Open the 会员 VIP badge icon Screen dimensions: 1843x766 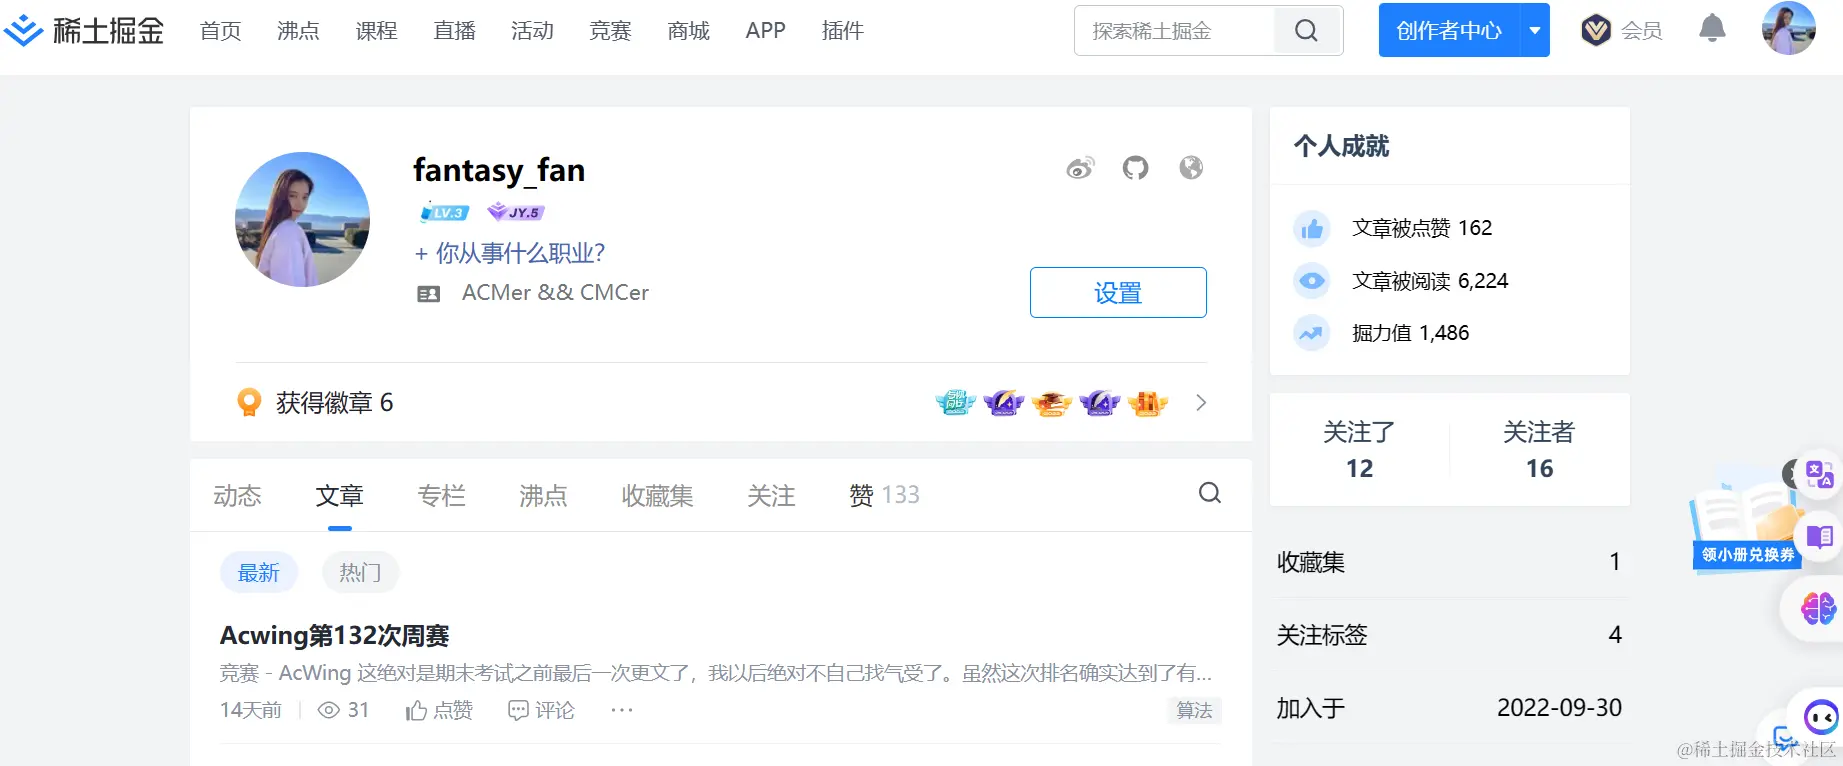point(1596,31)
